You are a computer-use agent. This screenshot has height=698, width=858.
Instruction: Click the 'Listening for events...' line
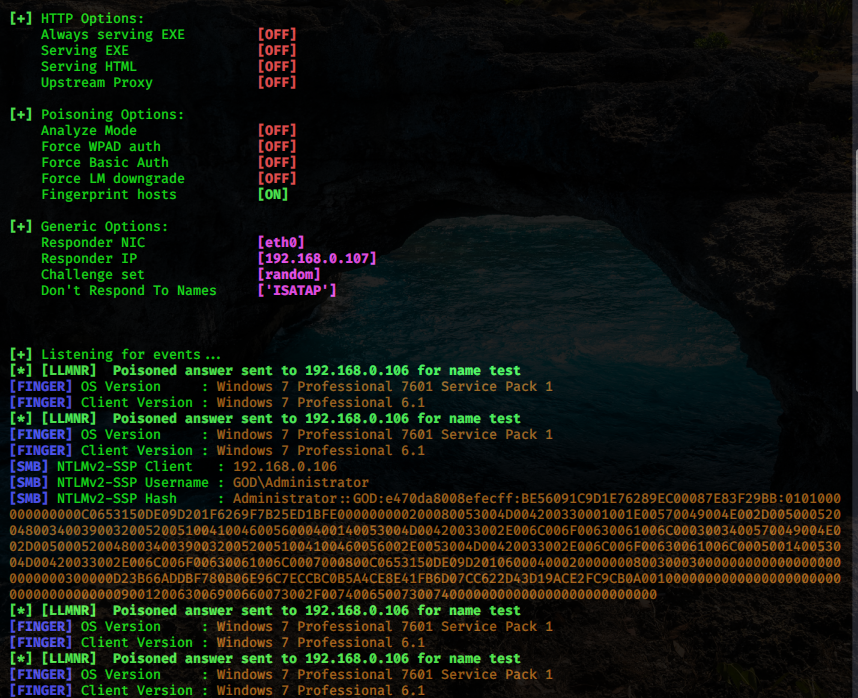115,354
